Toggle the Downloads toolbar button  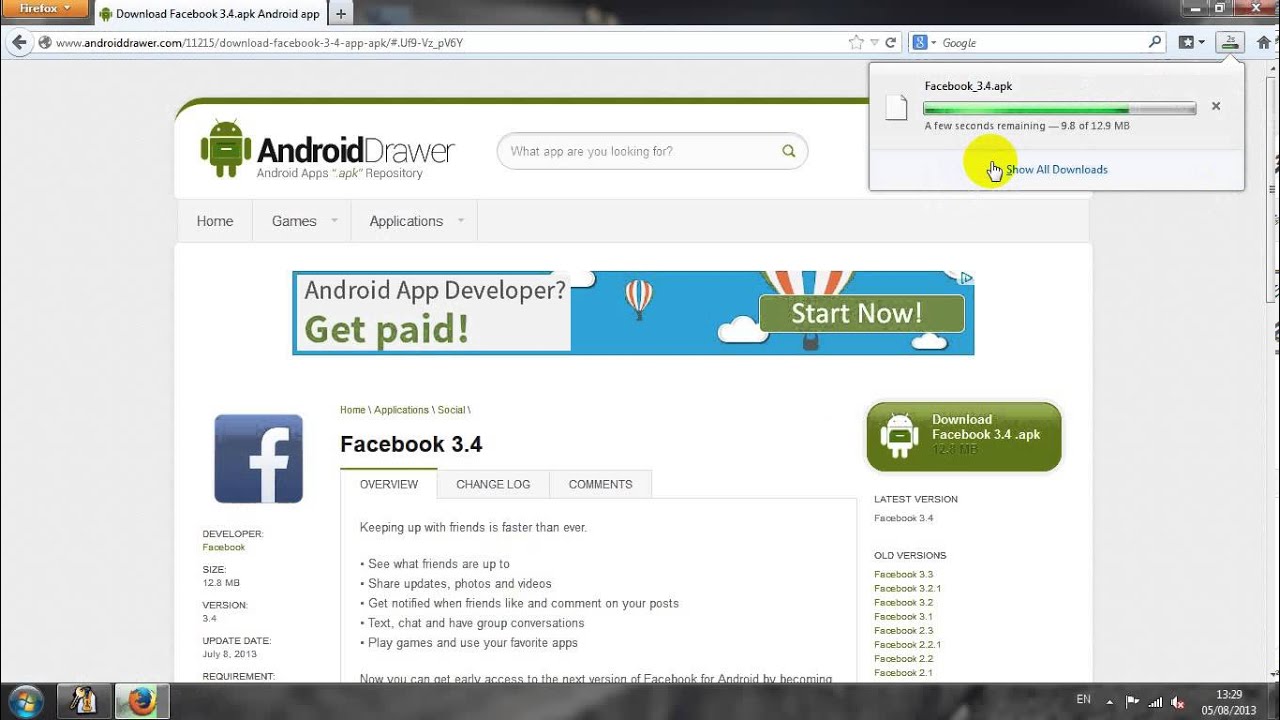1230,42
